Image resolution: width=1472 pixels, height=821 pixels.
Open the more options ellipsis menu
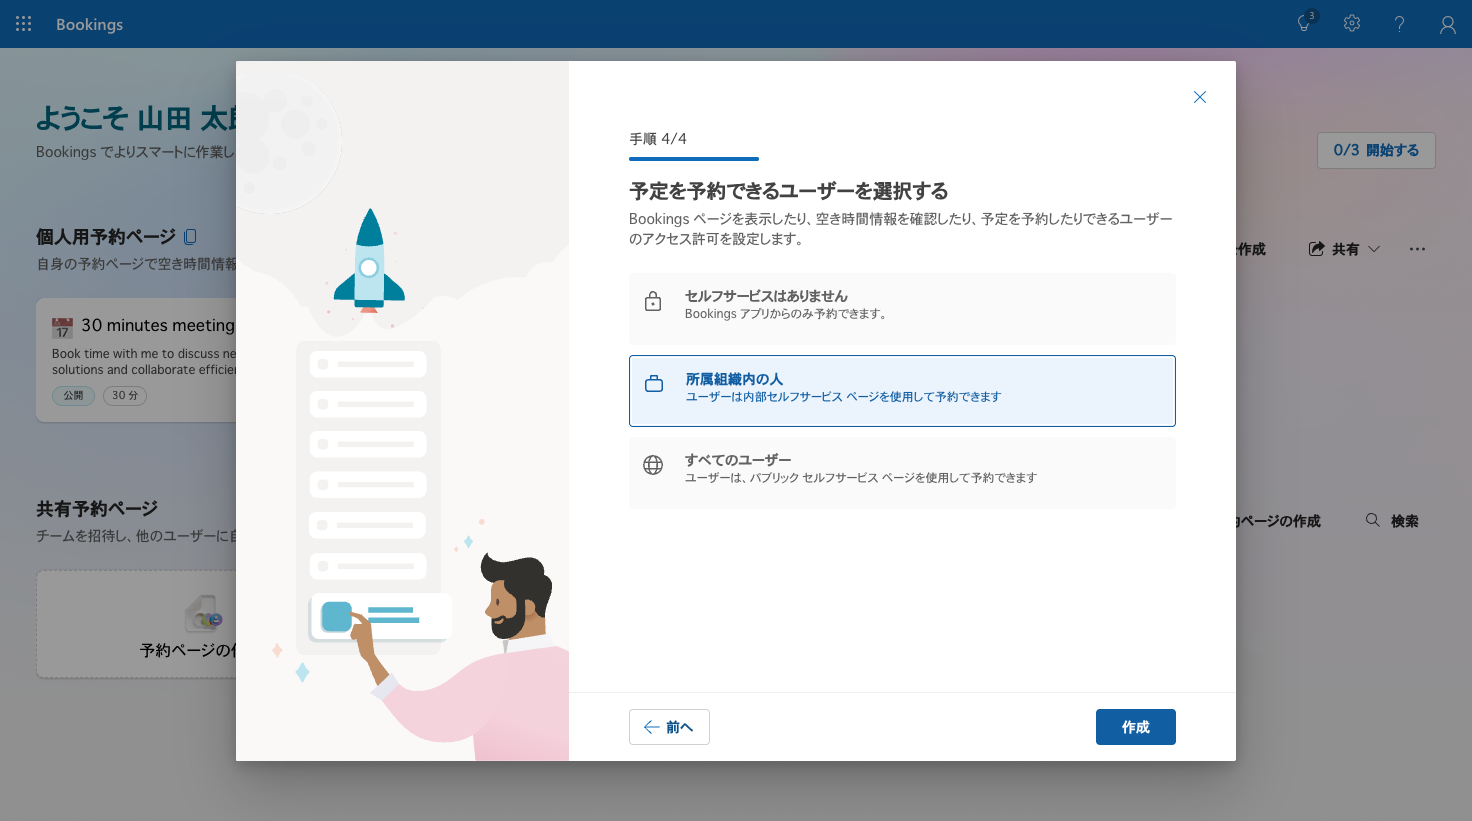1417,249
